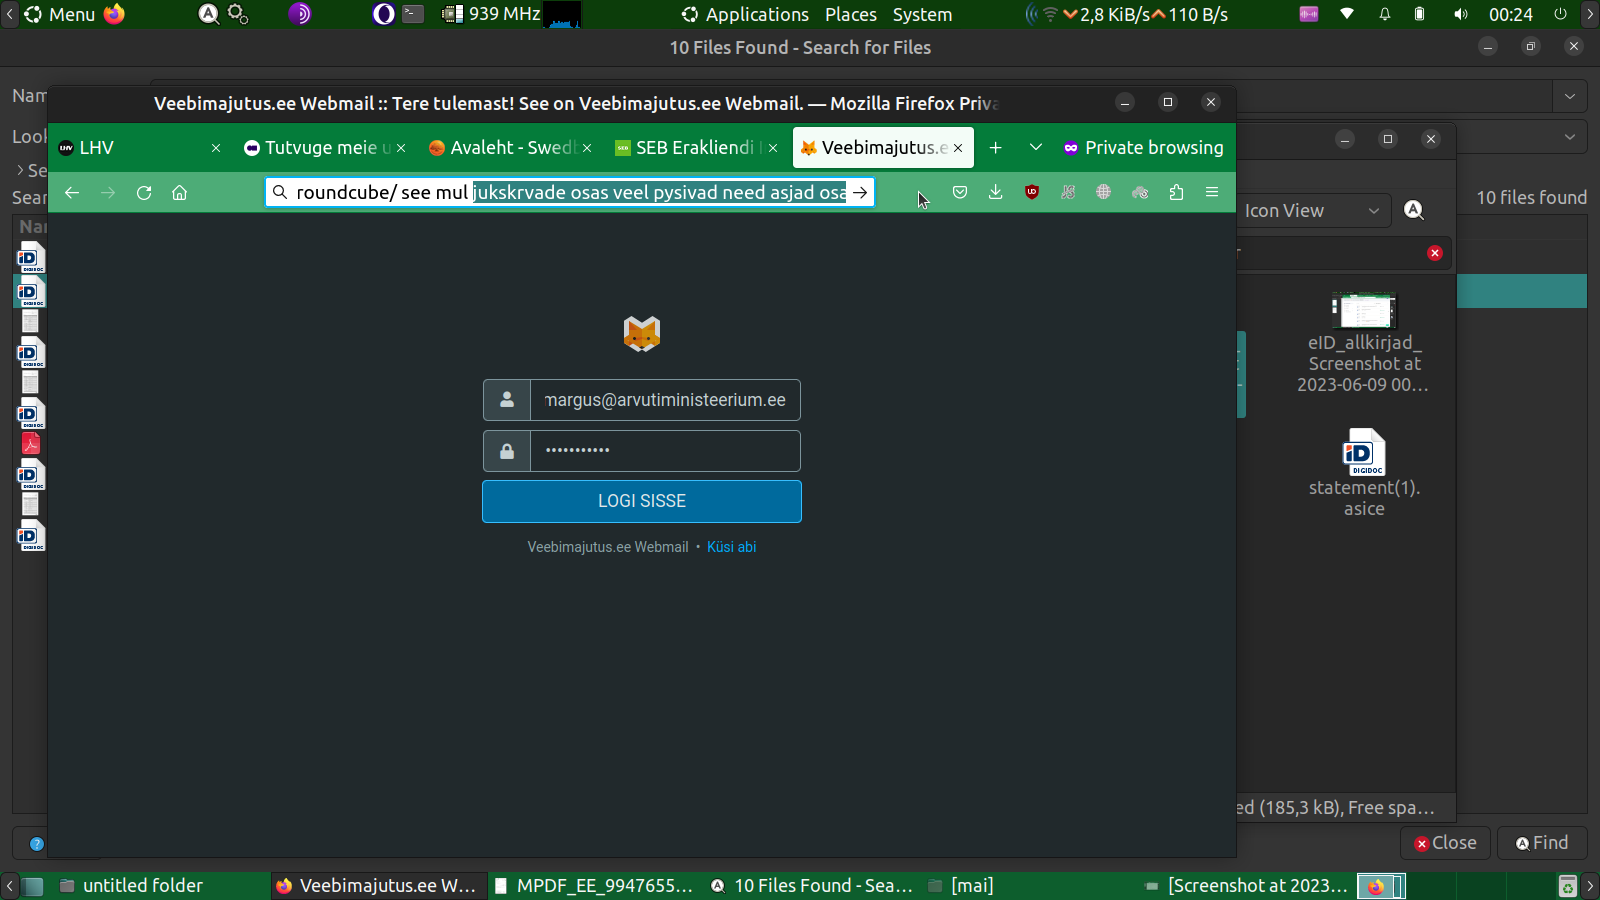This screenshot has height=900, width=1600.
Task: Close the Tutvuge meie tab
Action: click(x=401, y=148)
